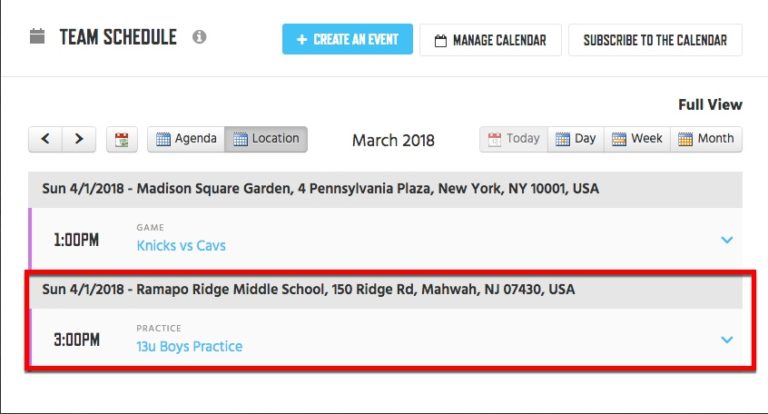Toggle the Location view
Viewport: 768px width, 414px height.
coord(266,139)
